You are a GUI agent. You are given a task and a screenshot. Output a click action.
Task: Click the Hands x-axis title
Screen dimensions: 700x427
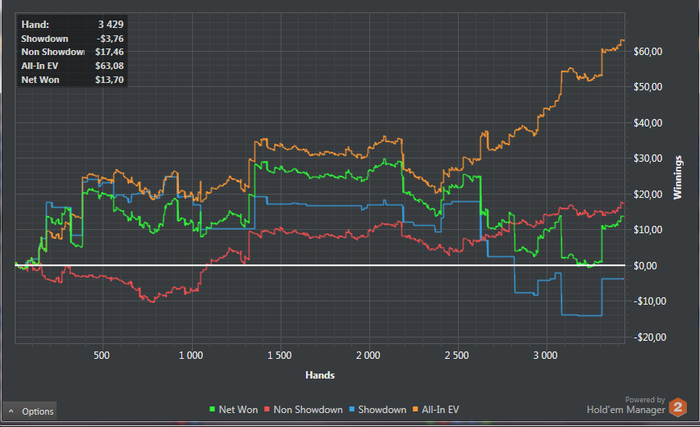[x=320, y=375]
